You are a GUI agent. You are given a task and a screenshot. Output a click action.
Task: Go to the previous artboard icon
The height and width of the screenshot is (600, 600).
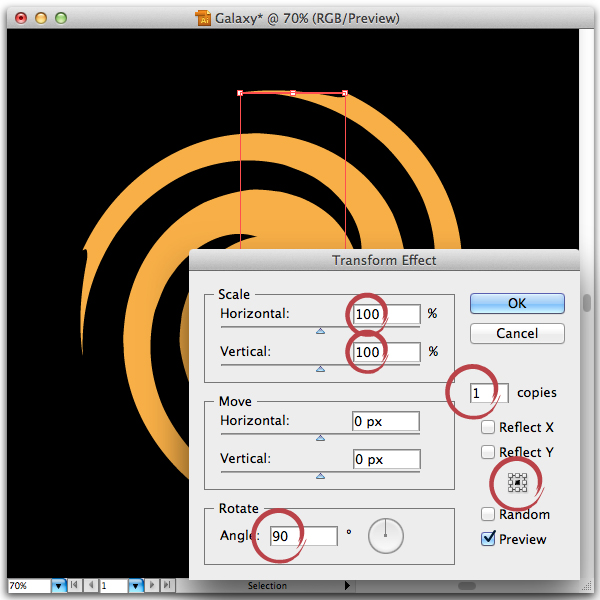pyautogui.click(x=91, y=585)
